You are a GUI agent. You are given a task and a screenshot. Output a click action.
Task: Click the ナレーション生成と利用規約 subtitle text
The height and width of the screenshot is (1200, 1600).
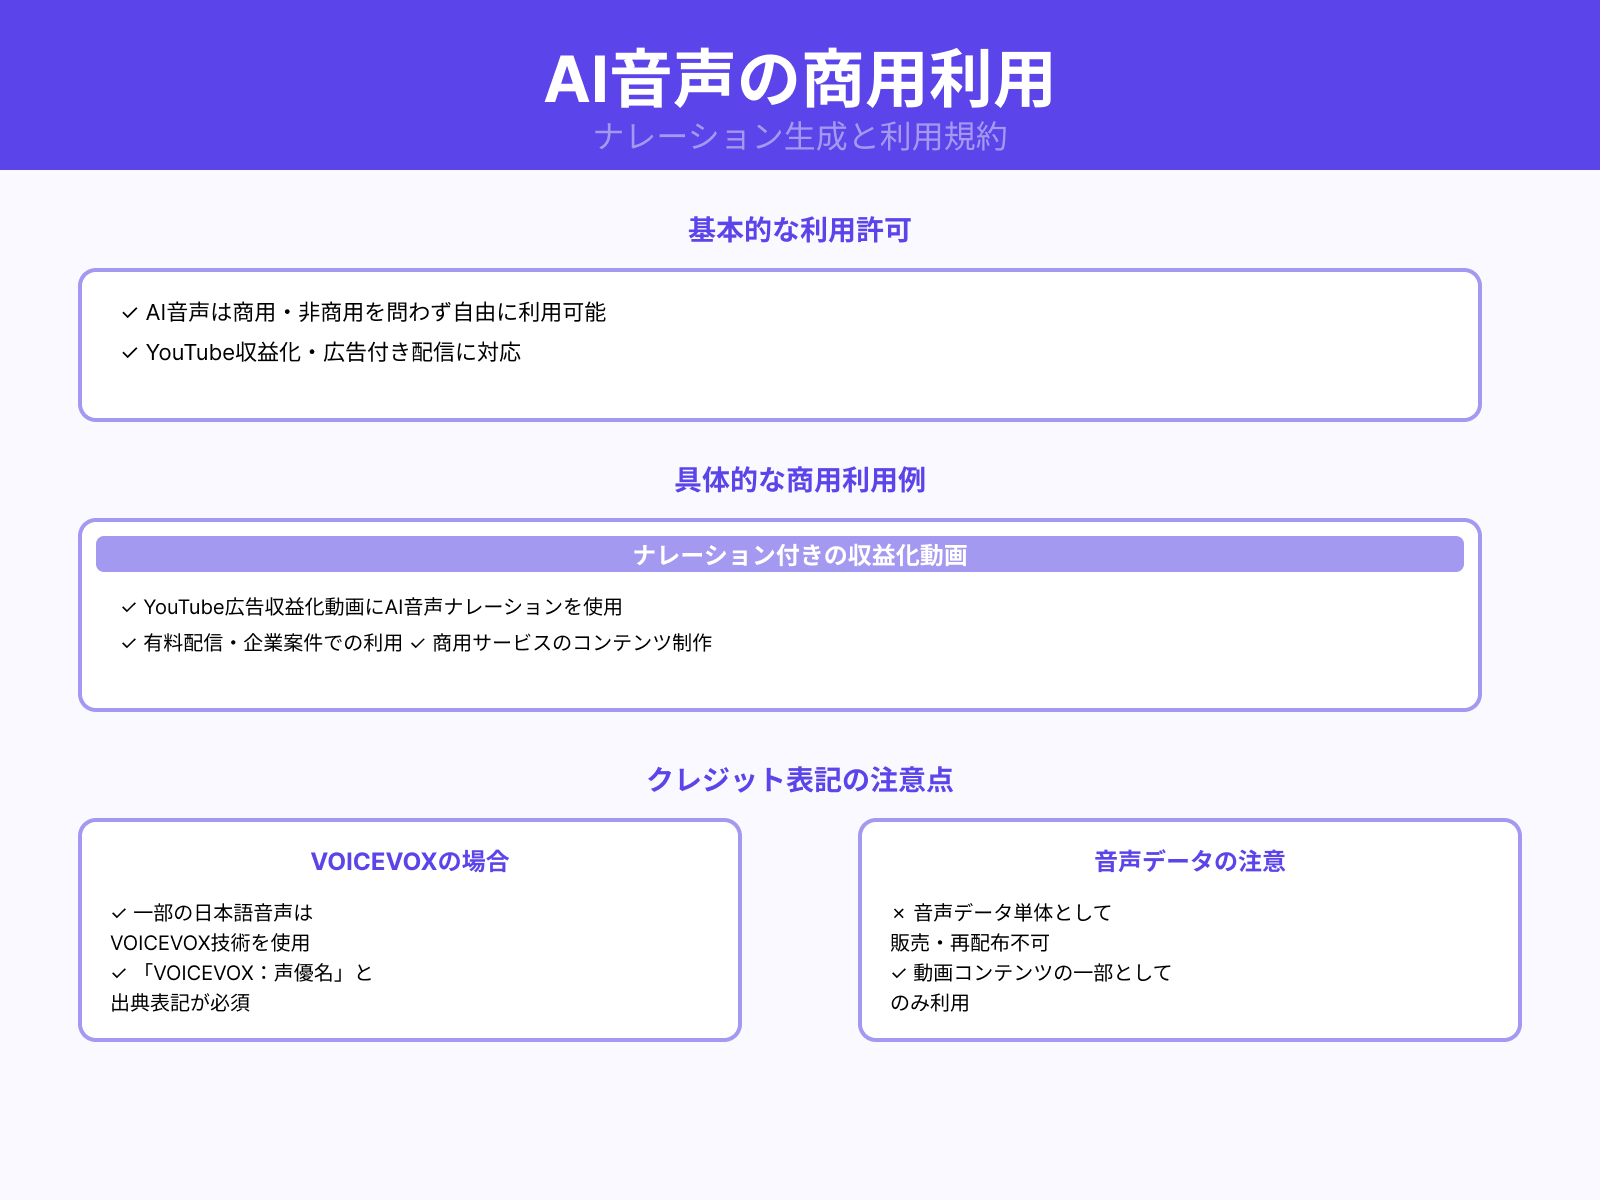point(800,140)
